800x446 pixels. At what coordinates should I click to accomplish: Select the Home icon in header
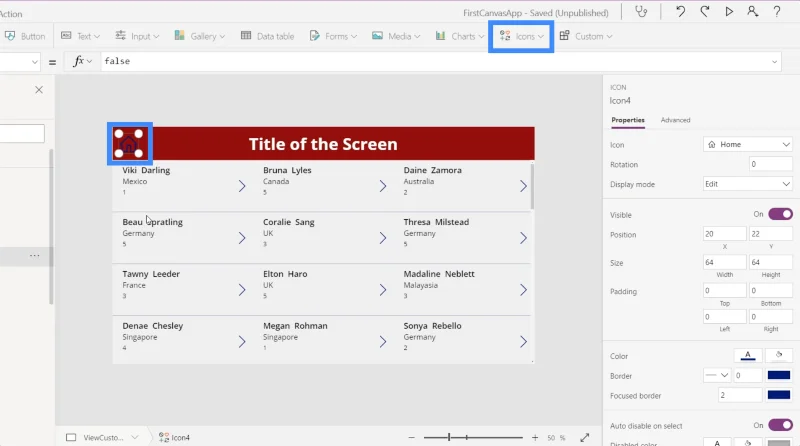pyautogui.click(x=129, y=144)
